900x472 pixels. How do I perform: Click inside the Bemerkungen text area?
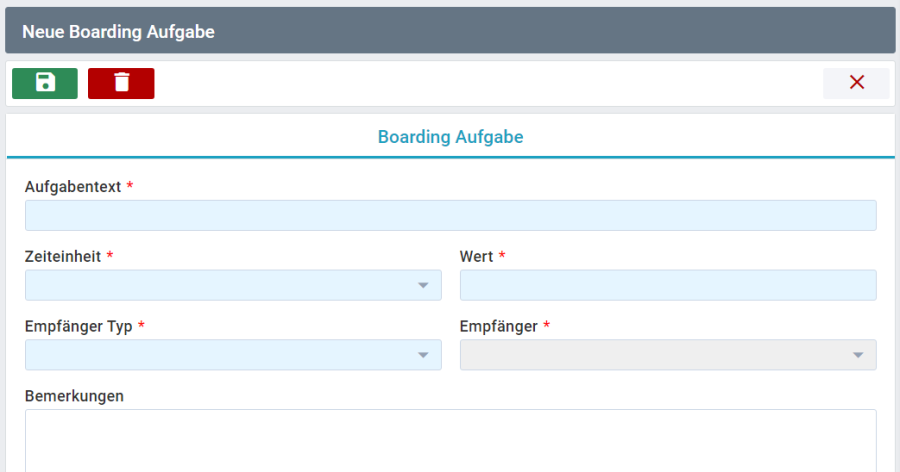click(450, 440)
